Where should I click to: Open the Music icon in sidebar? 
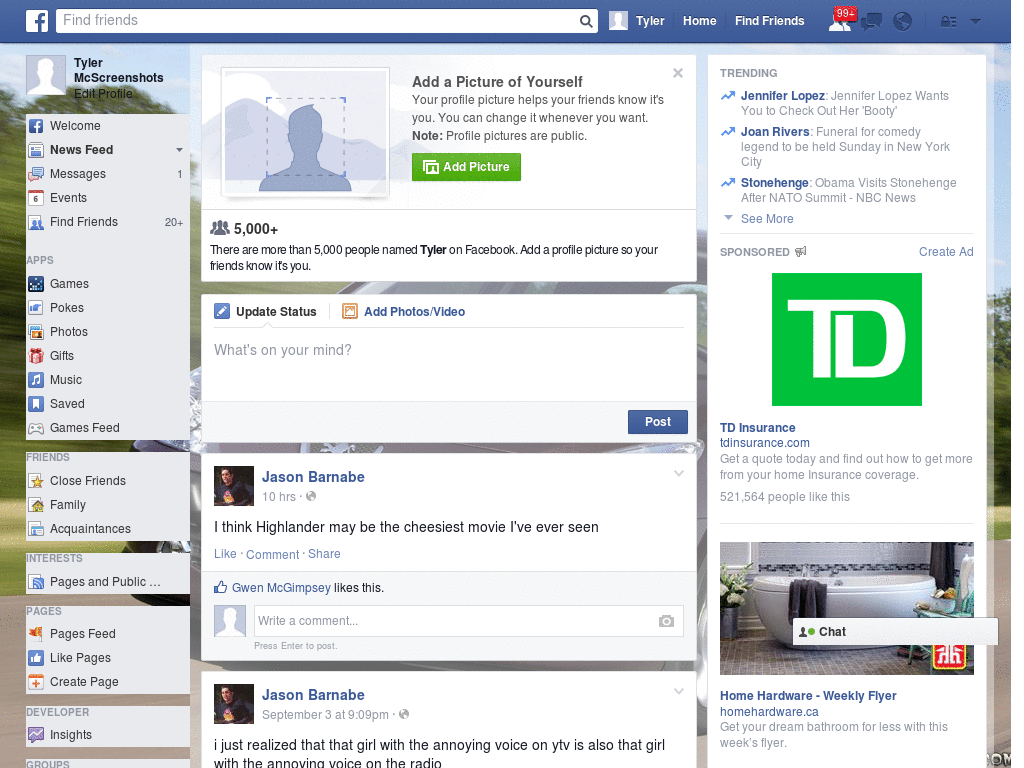36,380
